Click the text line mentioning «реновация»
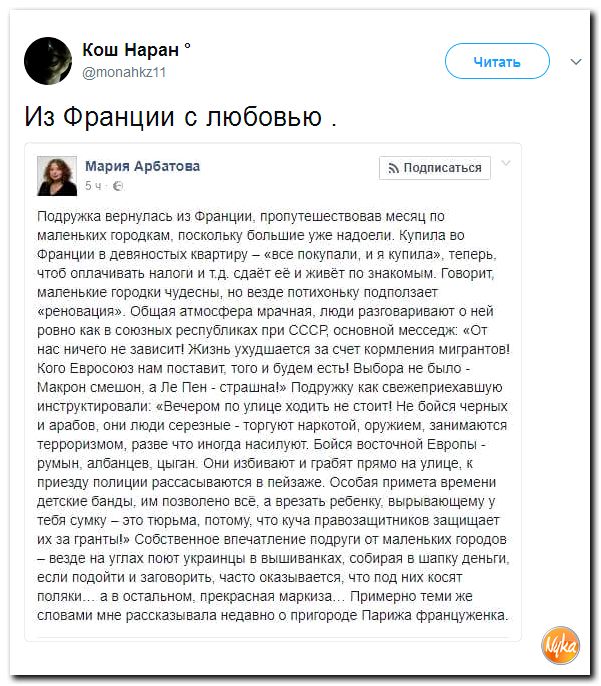This screenshot has height=686, width=601. 265,311
